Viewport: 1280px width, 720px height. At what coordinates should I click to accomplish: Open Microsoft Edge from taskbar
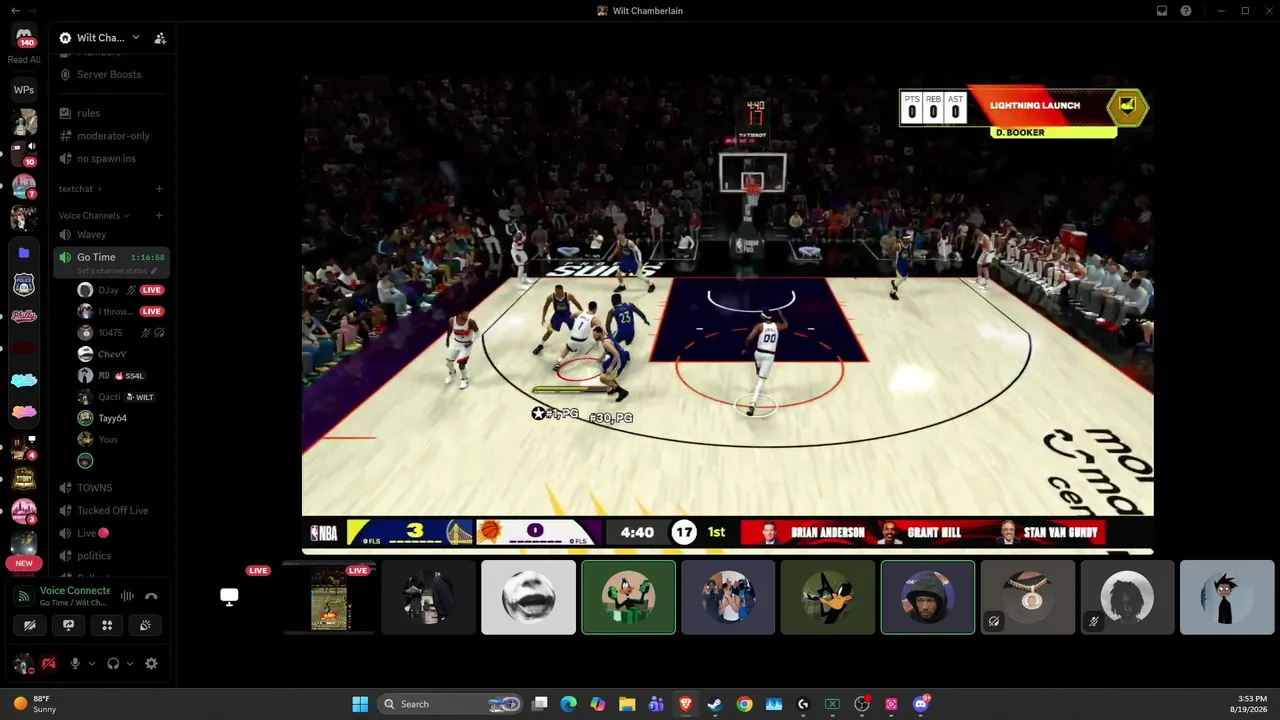coord(569,704)
